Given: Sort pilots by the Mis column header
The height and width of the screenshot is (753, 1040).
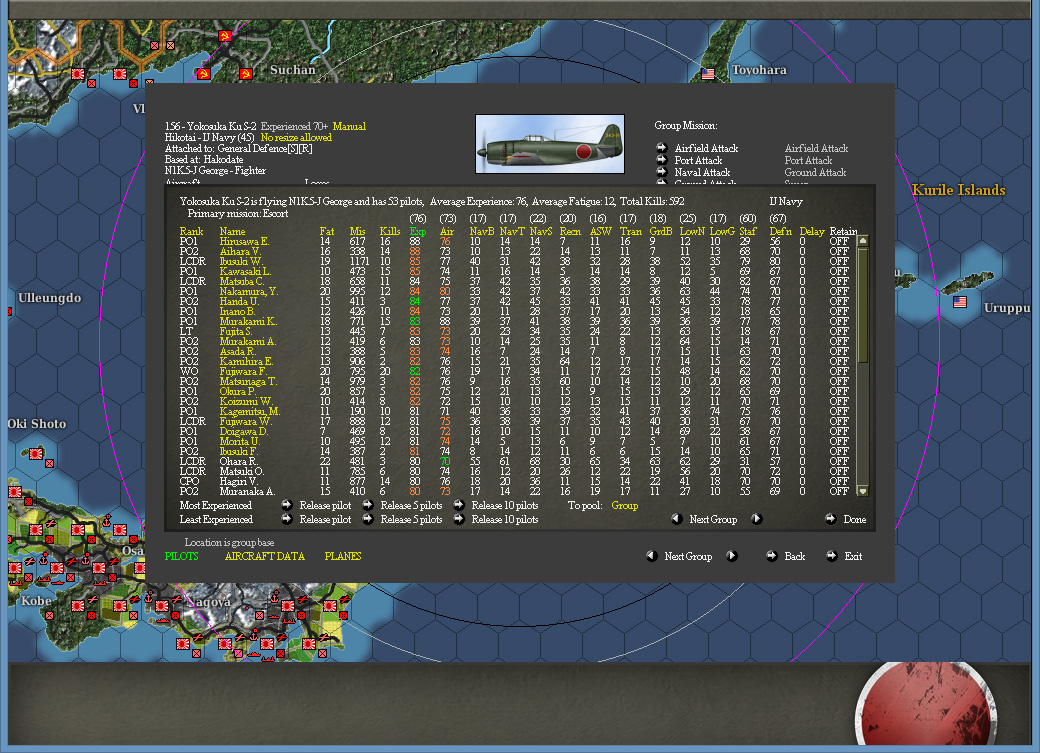Looking at the screenshot, I should click(358, 231).
